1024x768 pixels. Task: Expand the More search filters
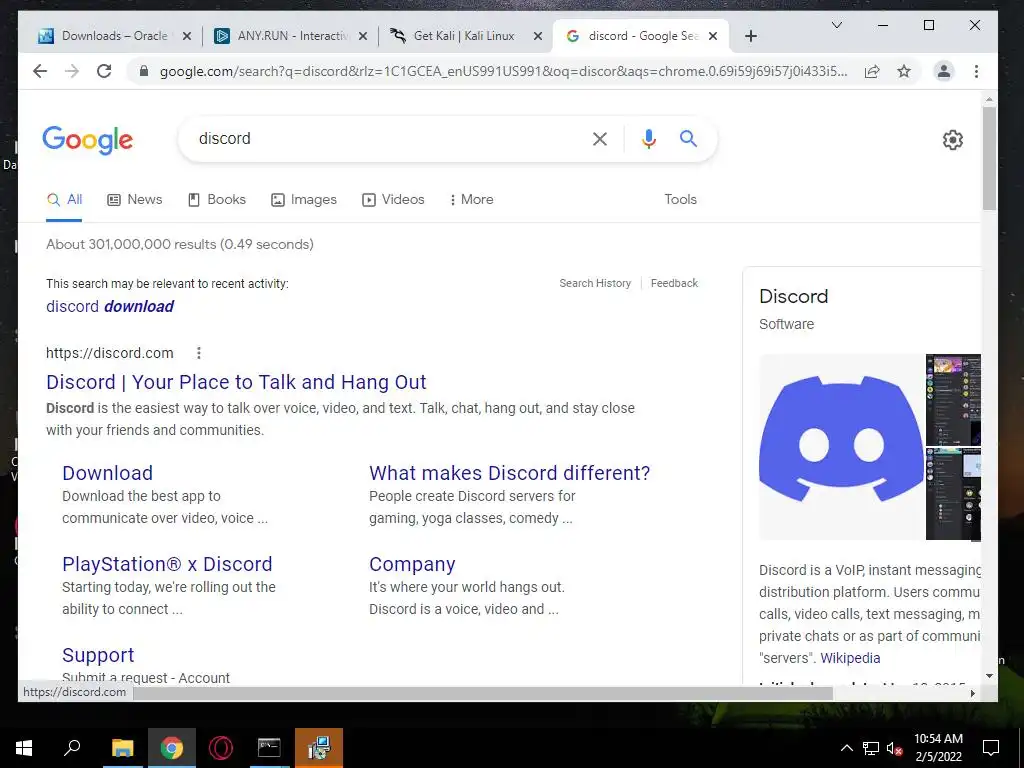(472, 199)
